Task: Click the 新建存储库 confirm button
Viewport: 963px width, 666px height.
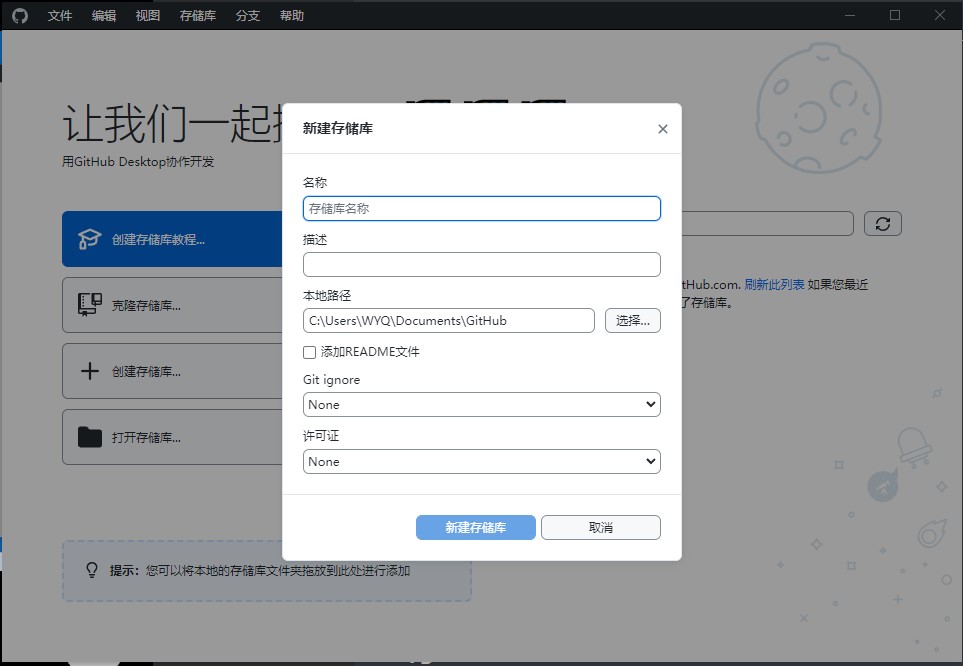Action: pyautogui.click(x=475, y=528)
